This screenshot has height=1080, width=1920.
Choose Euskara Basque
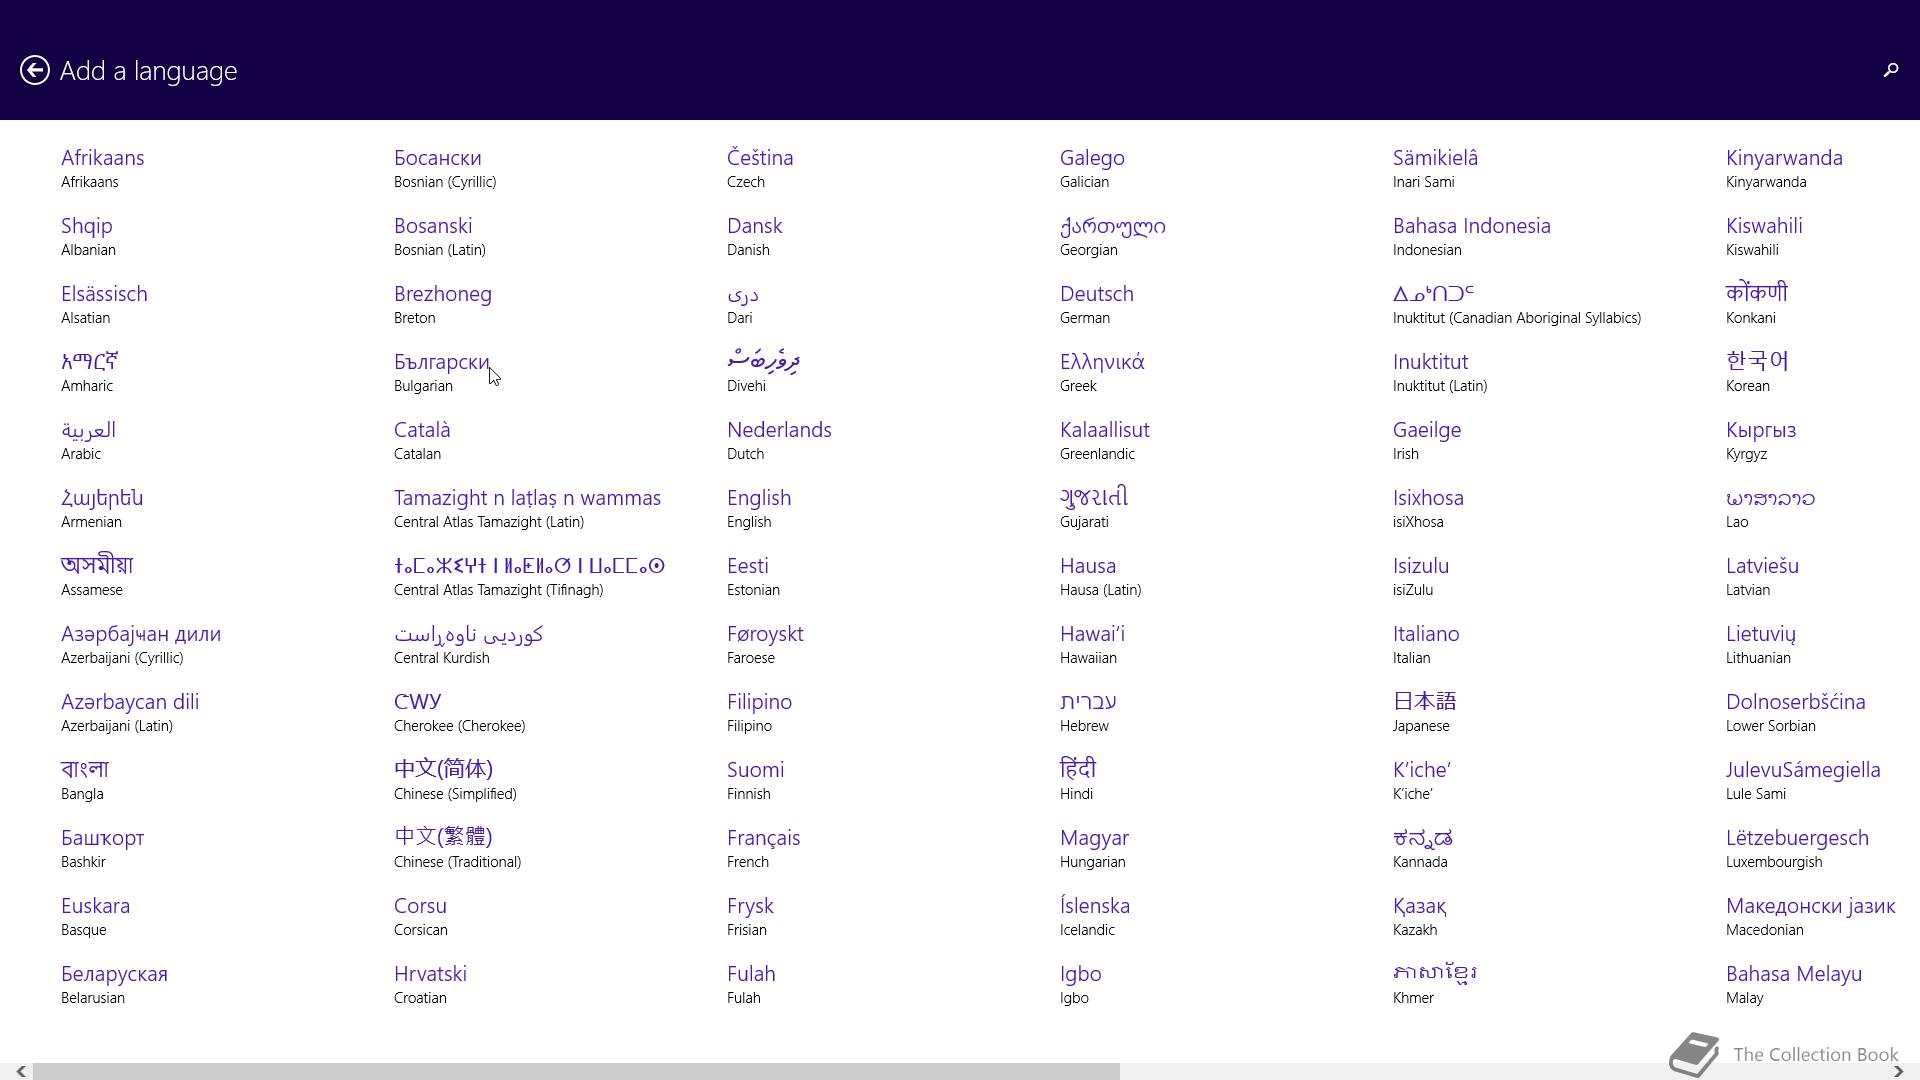pos(96,917)
